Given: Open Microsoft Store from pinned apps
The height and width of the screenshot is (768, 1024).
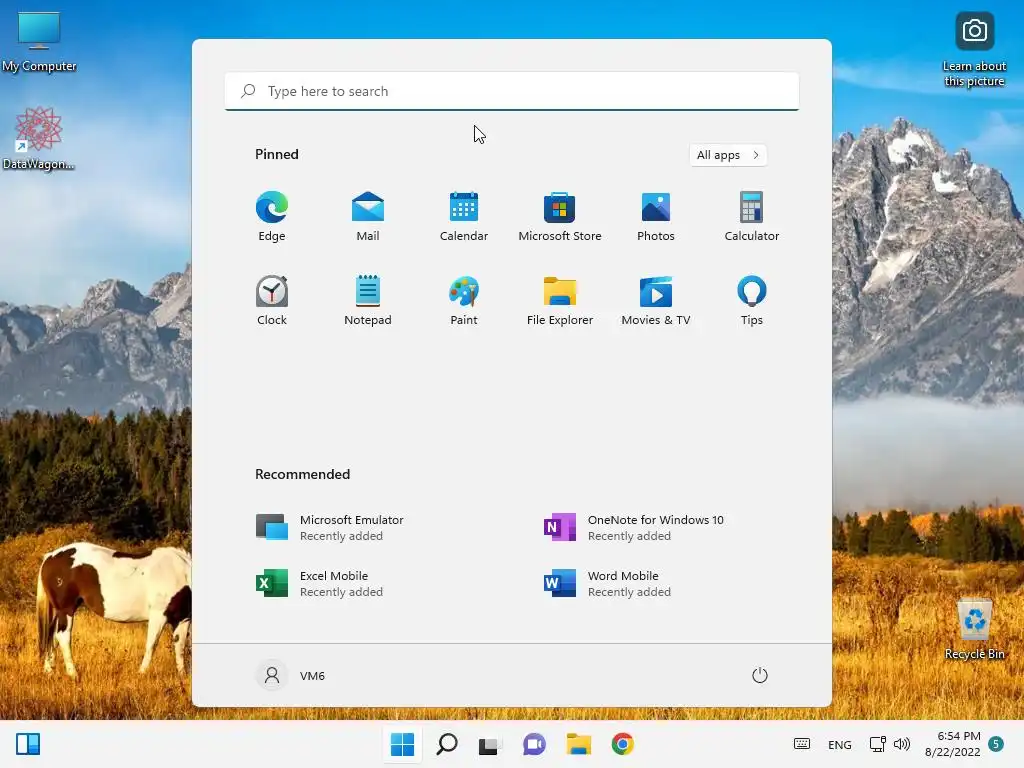Looking at the screenshot, I should pos(560,216).
